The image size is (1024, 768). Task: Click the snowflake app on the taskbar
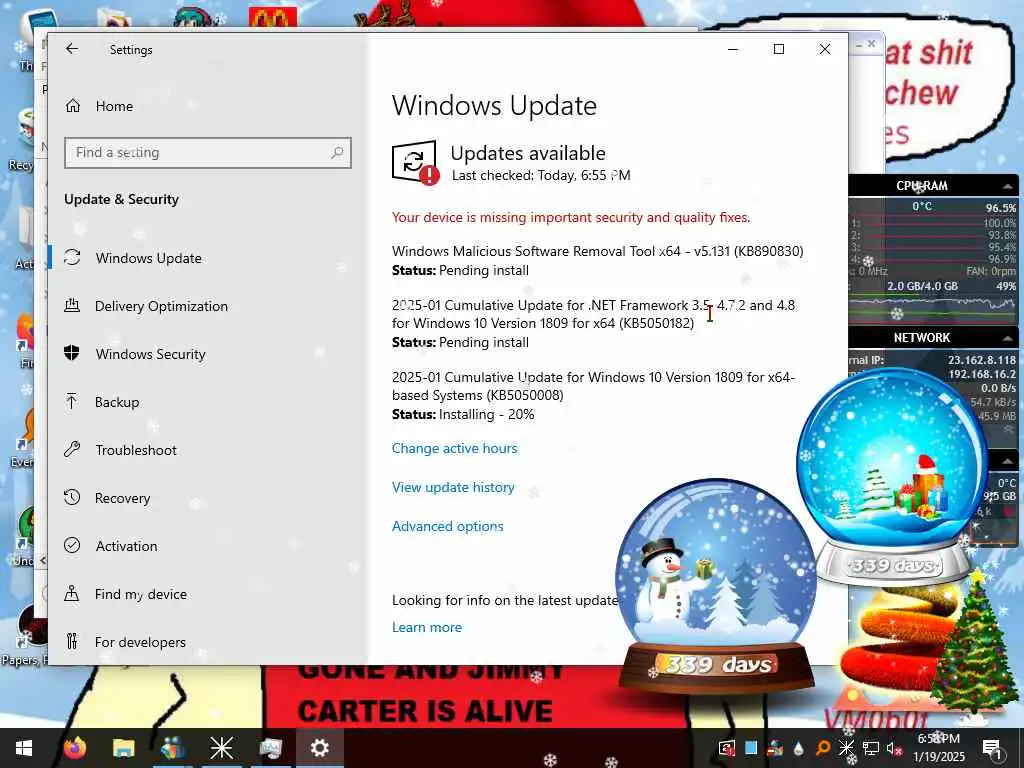click(x=221, y=748)
